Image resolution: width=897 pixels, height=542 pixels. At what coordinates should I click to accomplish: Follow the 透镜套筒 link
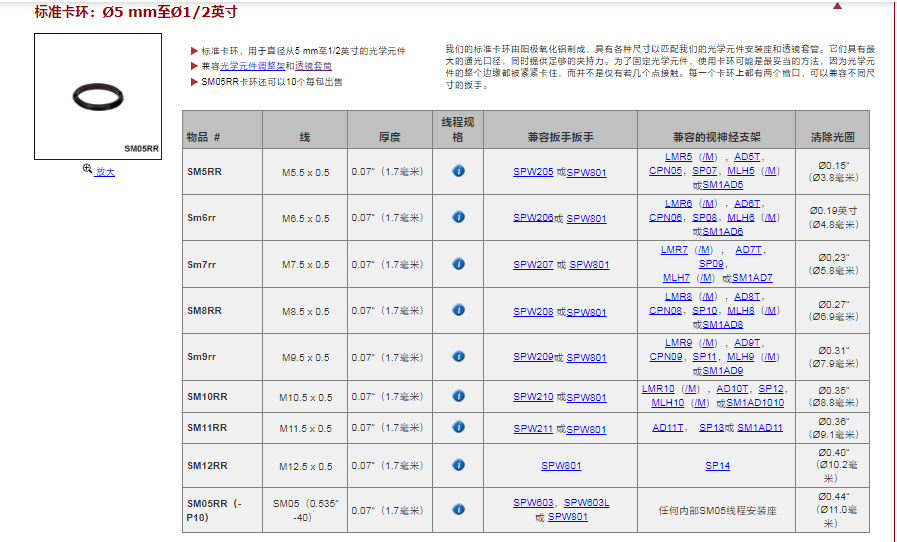[x=313, y=66]
